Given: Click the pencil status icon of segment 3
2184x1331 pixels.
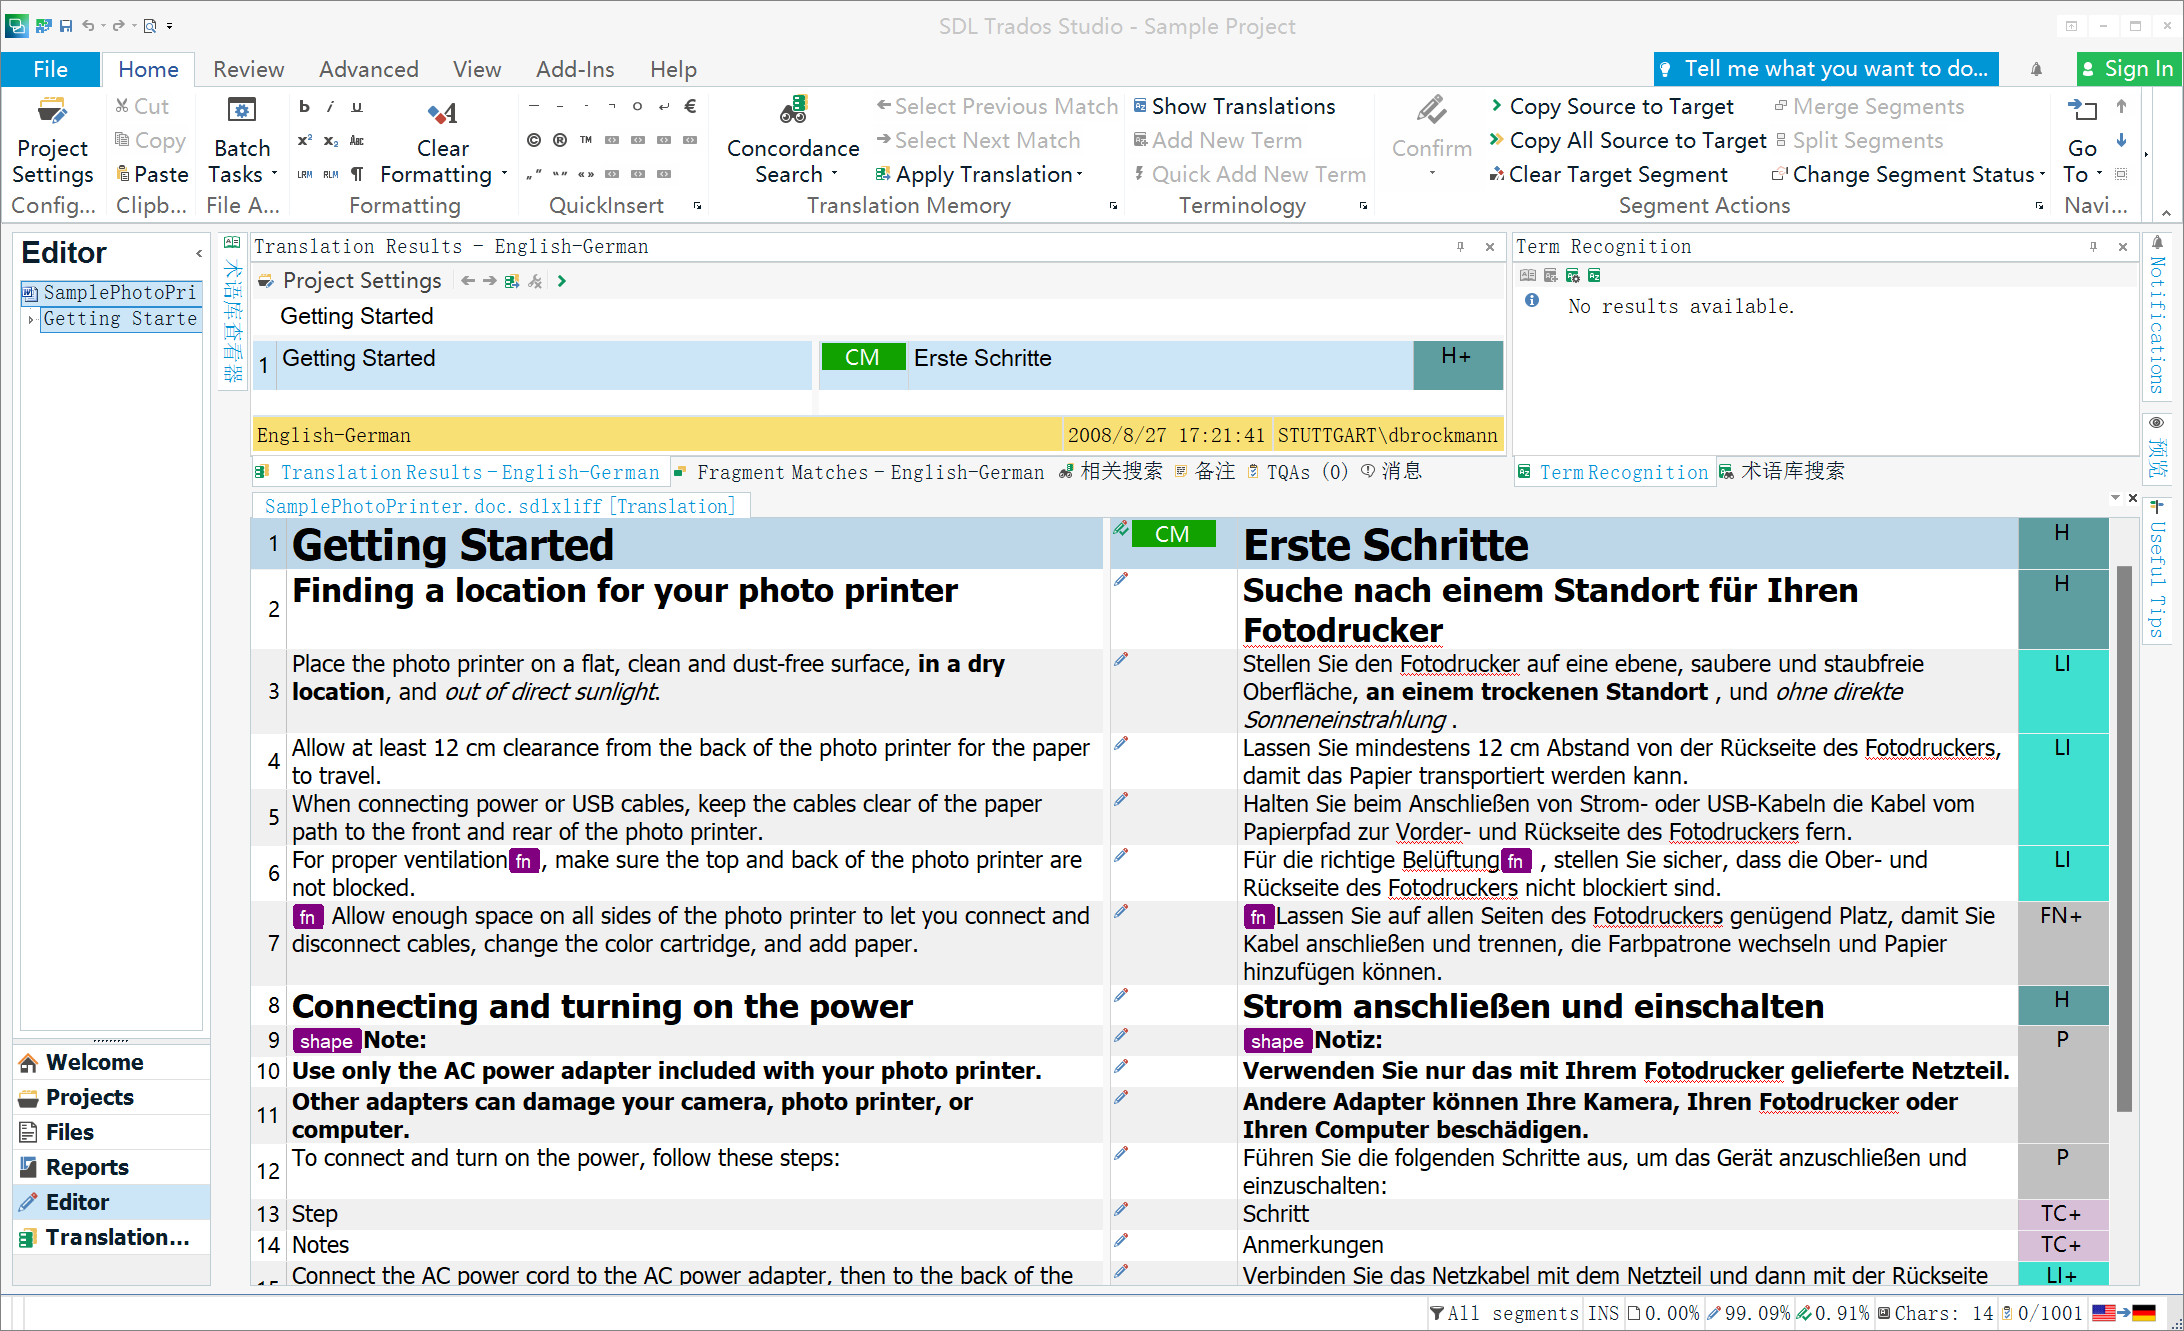Looking at the screenshot, I should click(1121, 660).
